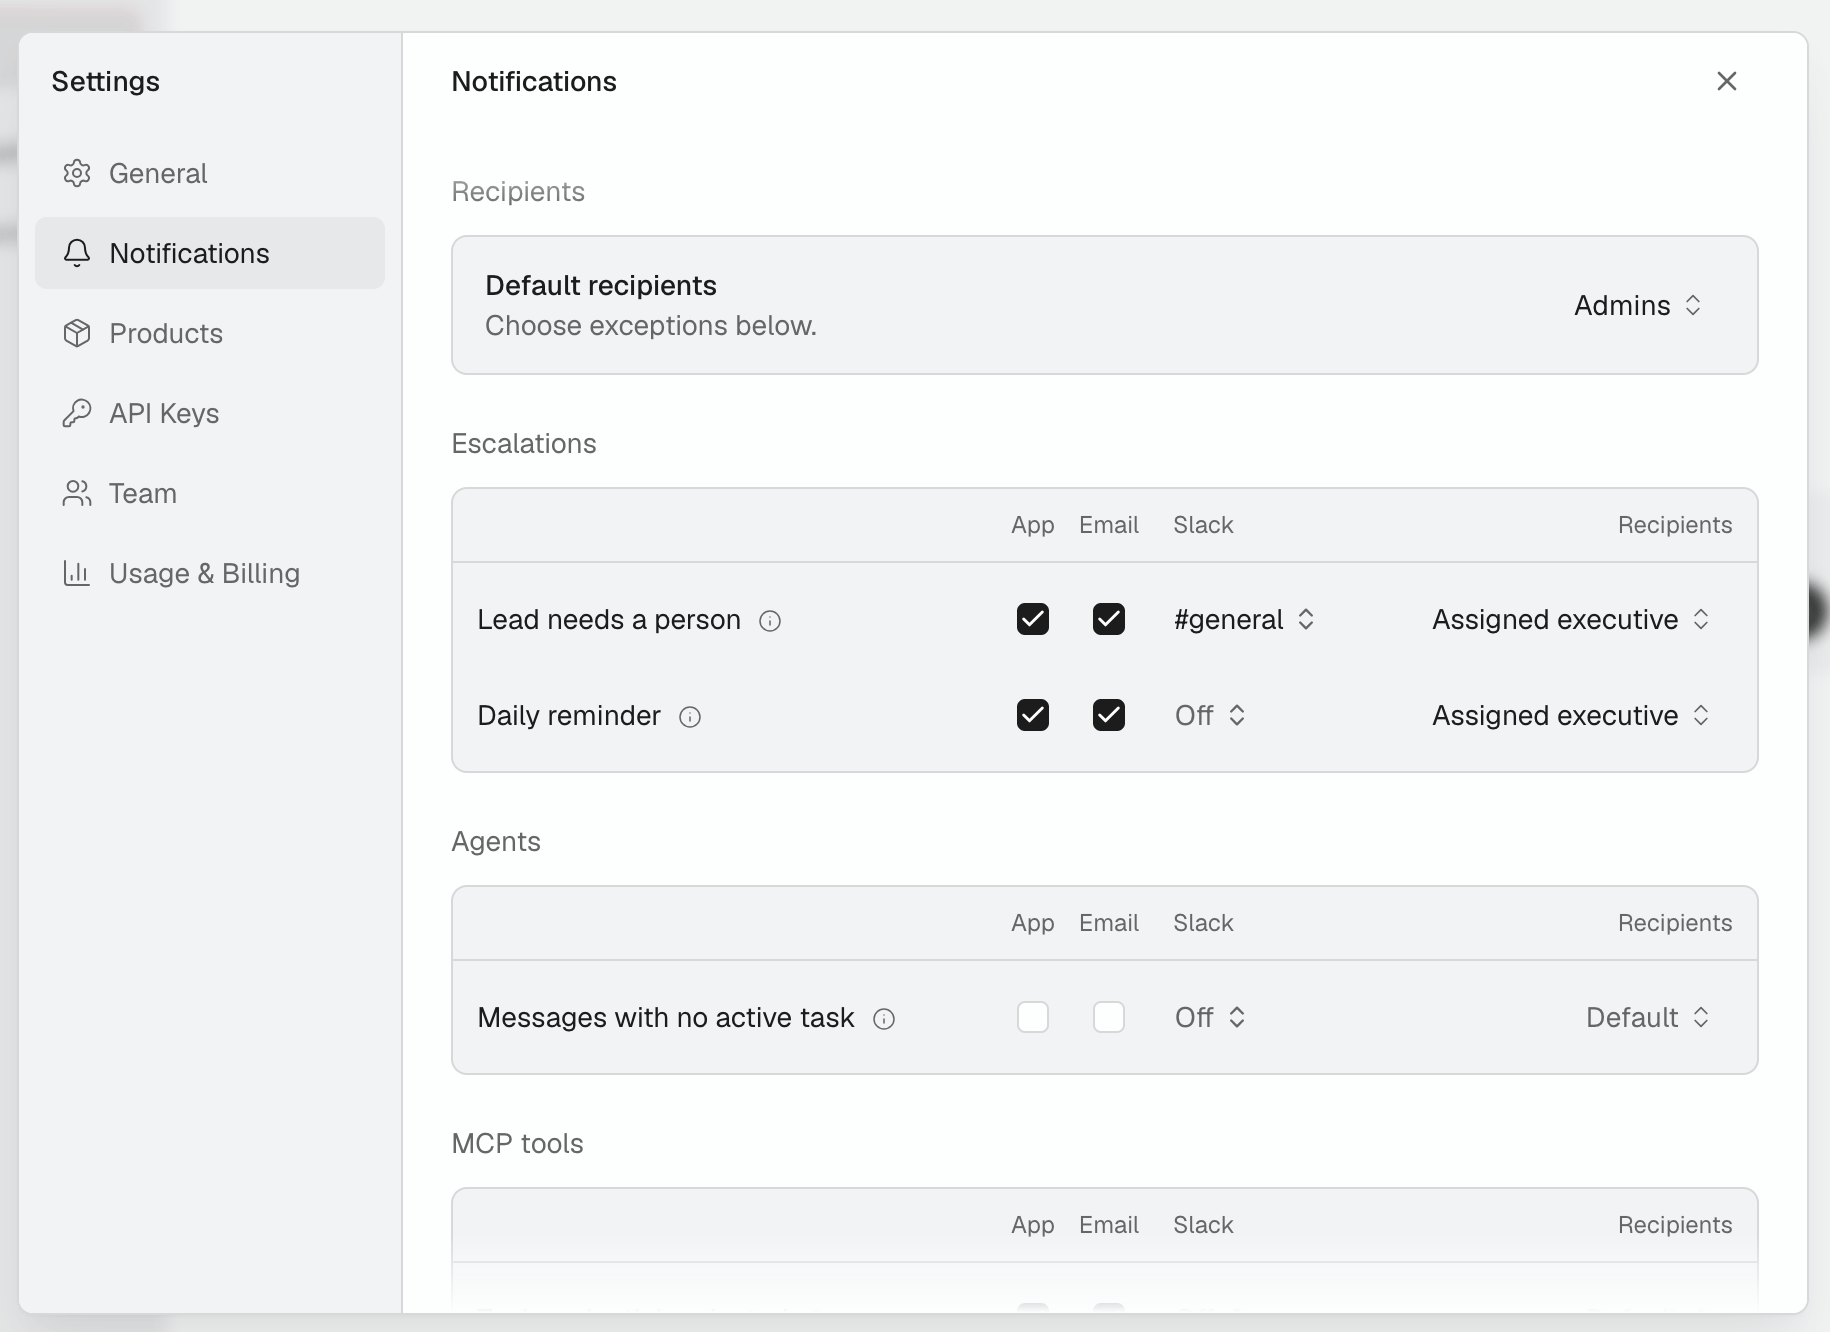This screenshot has height=1332, width=1830.
Task: Open the Team menu label
Action: click(x=143, y=493)
